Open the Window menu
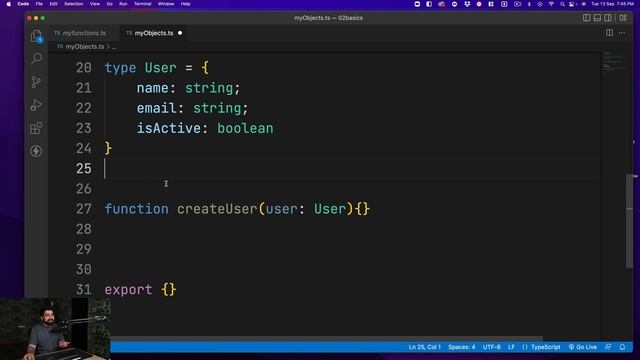This screenshot has width=640, height=360. click(x=166, y=4)
